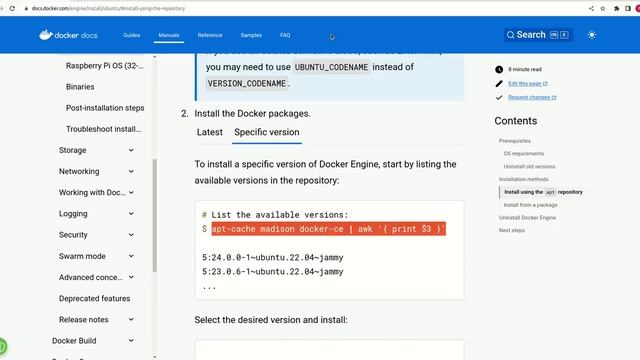Open the browser extensions puzzle icon
This screenshot has width=640, height=360.
pos(616,8)
